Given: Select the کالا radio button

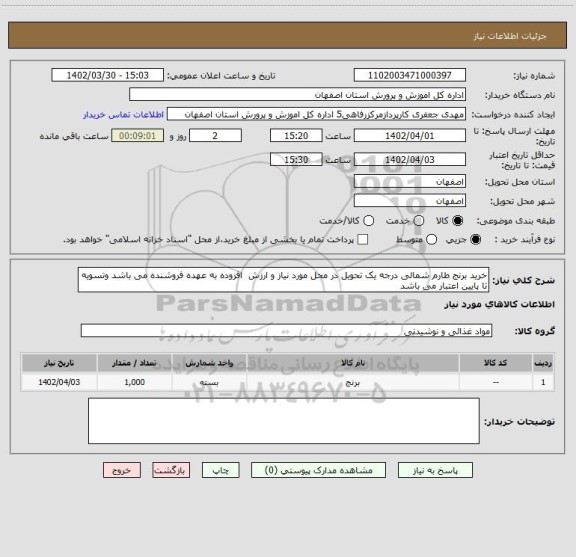Looking at the screenshot, I should (x=458, y=221).
